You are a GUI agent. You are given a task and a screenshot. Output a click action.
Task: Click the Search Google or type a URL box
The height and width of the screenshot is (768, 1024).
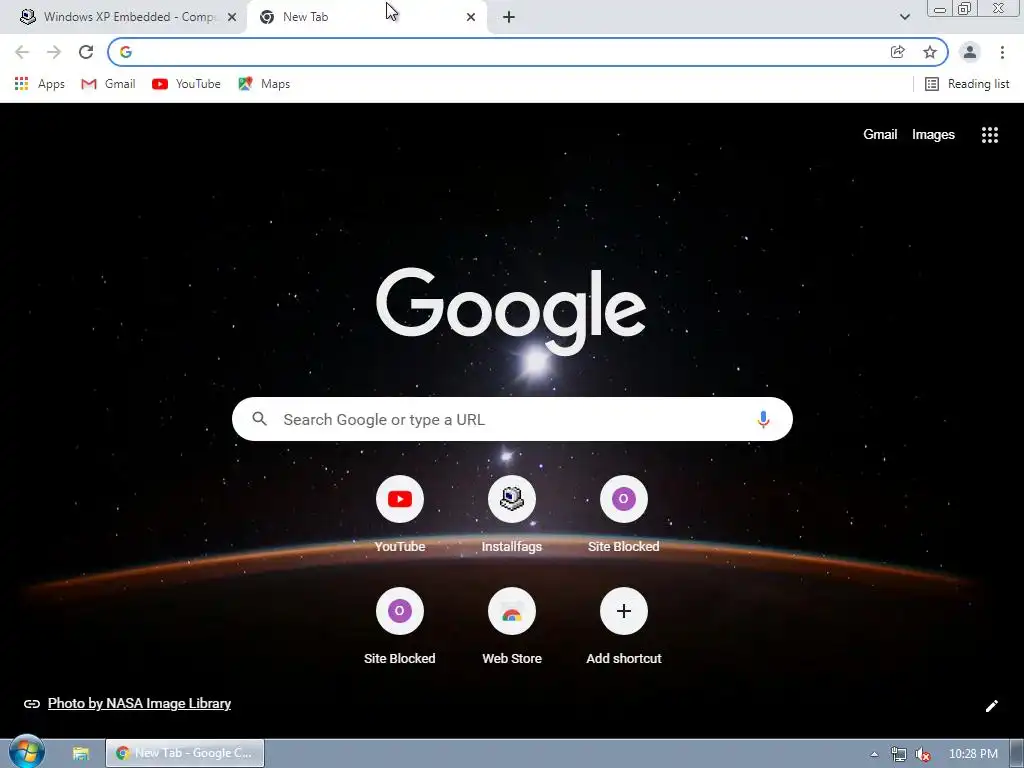click(512, 419)
